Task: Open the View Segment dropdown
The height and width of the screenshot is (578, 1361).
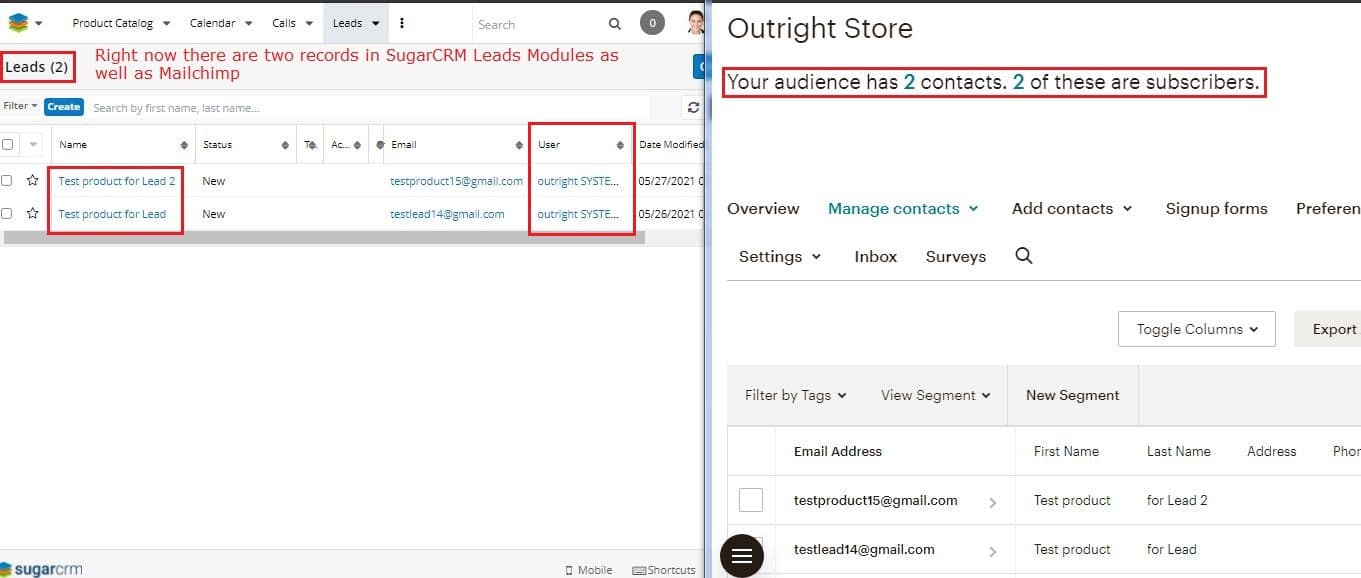Action: tap(935, 395)
